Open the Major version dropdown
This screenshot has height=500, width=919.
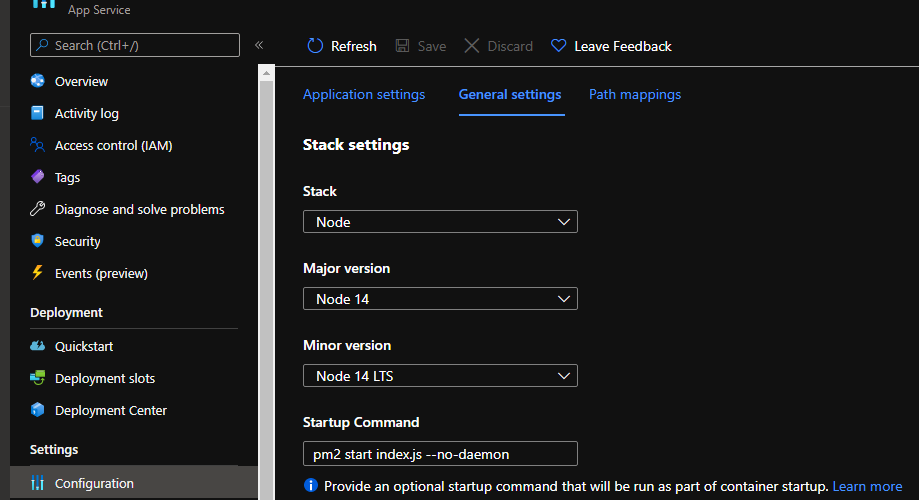(x=440, y=298)
